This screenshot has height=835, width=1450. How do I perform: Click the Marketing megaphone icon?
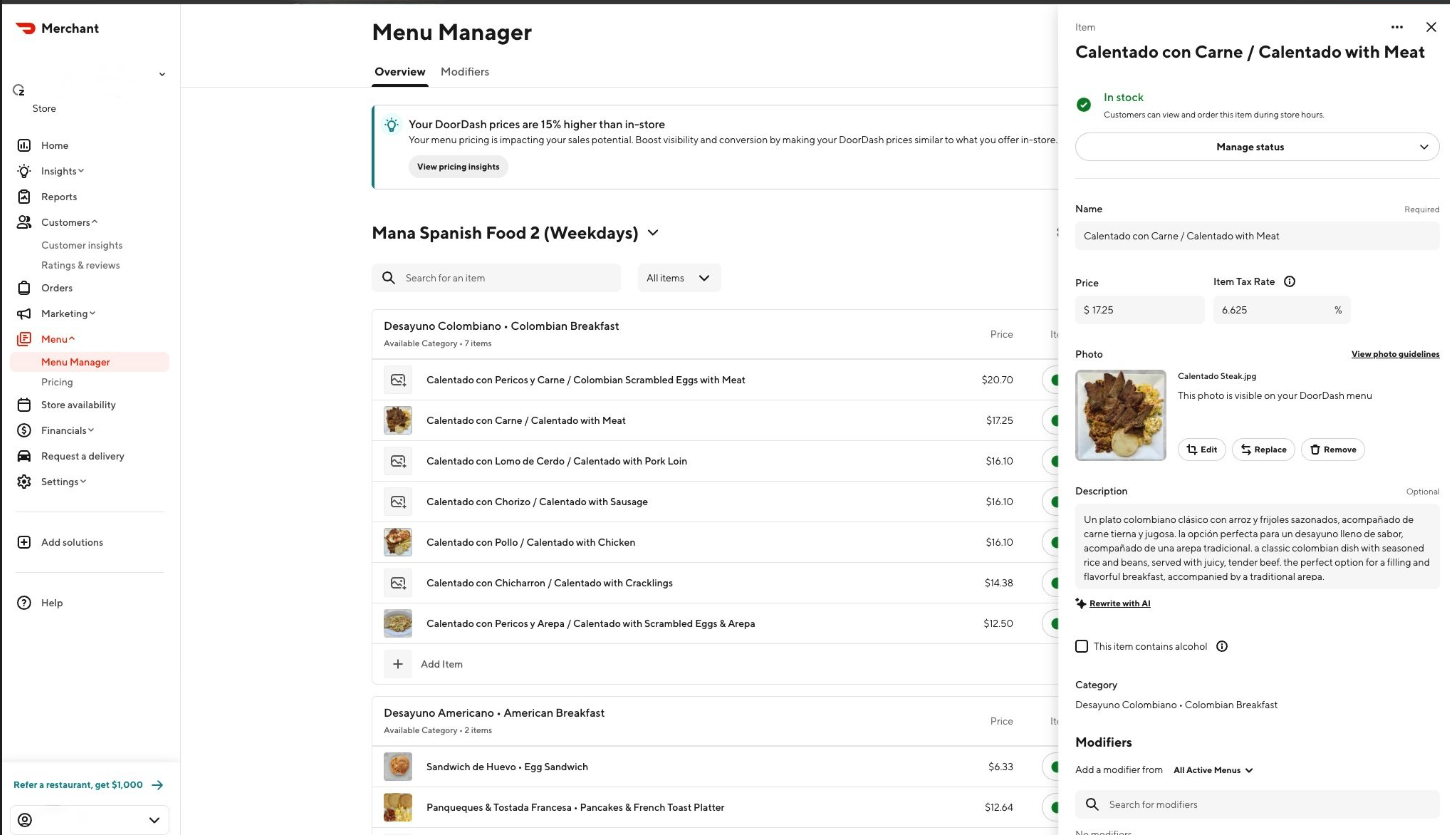pos(24,313)
